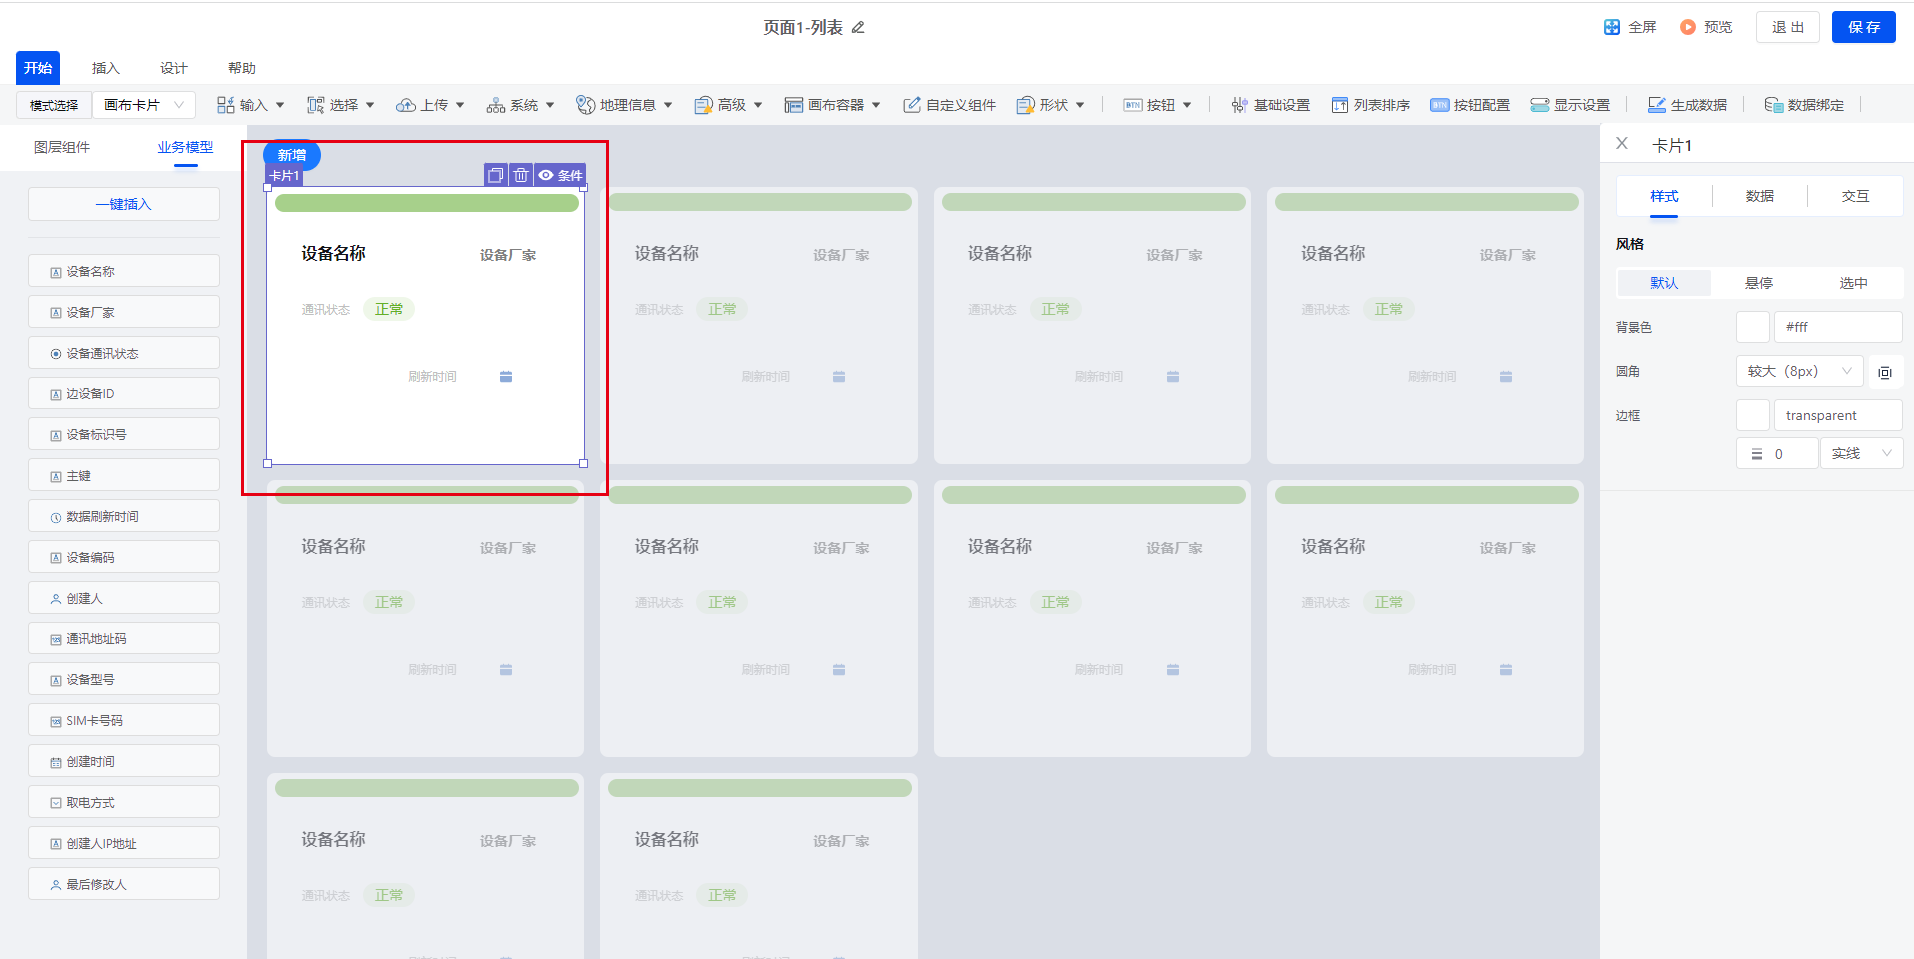Open the 样式 tab in properties panel
Image resolution: width=1914 pixels, height=959 pixels.
tap(1664, 196)
